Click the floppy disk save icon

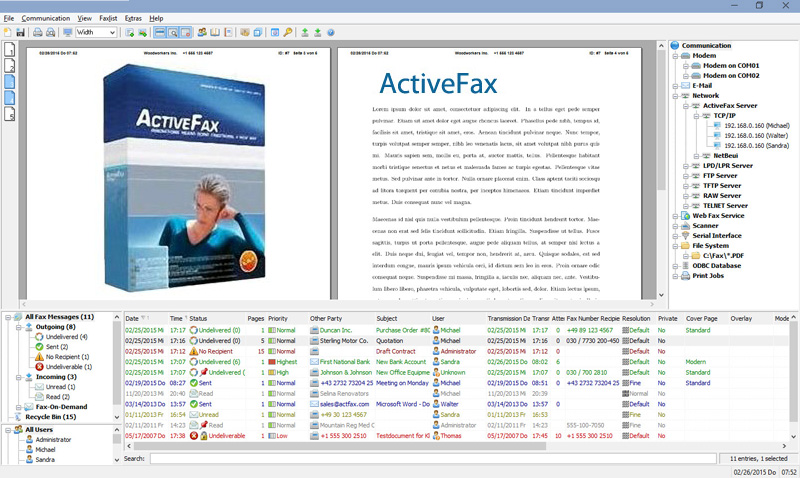20,32
